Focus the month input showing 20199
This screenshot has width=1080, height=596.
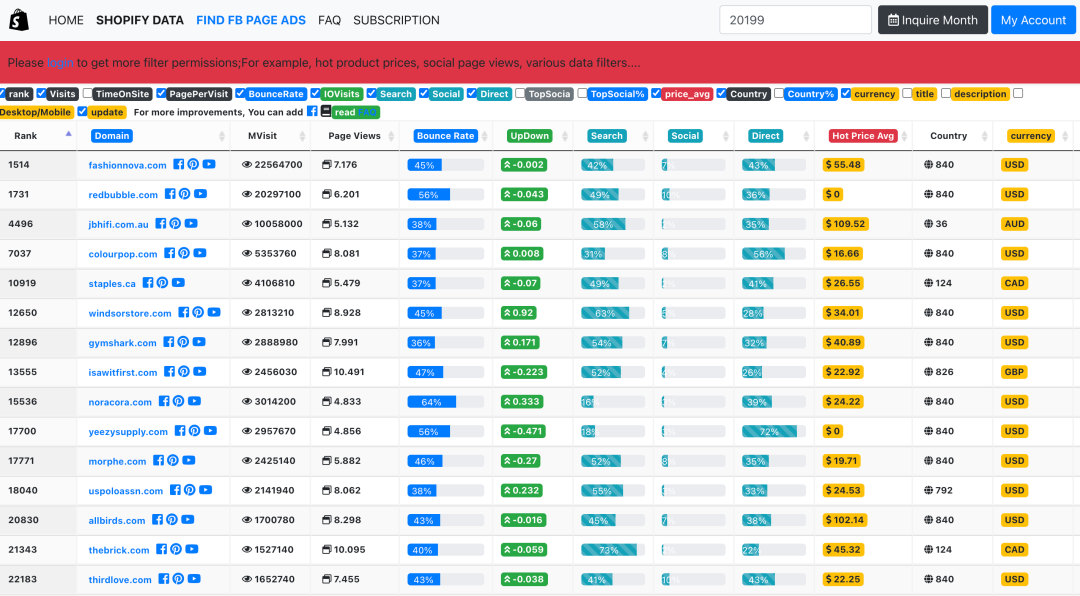tap(796, 20)
